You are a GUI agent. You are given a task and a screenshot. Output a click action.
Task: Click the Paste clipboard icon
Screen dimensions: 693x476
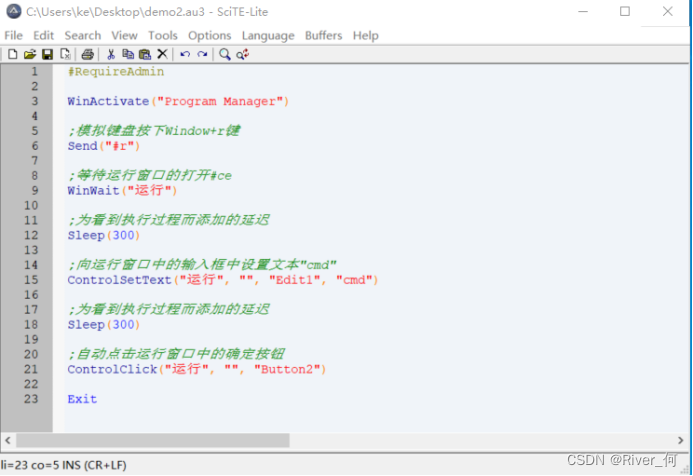click(145, 54)
